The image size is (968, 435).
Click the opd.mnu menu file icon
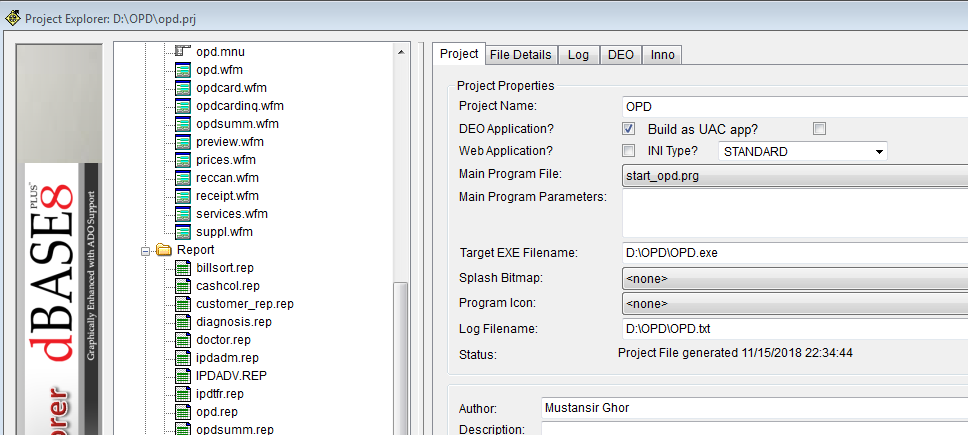[183, 52]
